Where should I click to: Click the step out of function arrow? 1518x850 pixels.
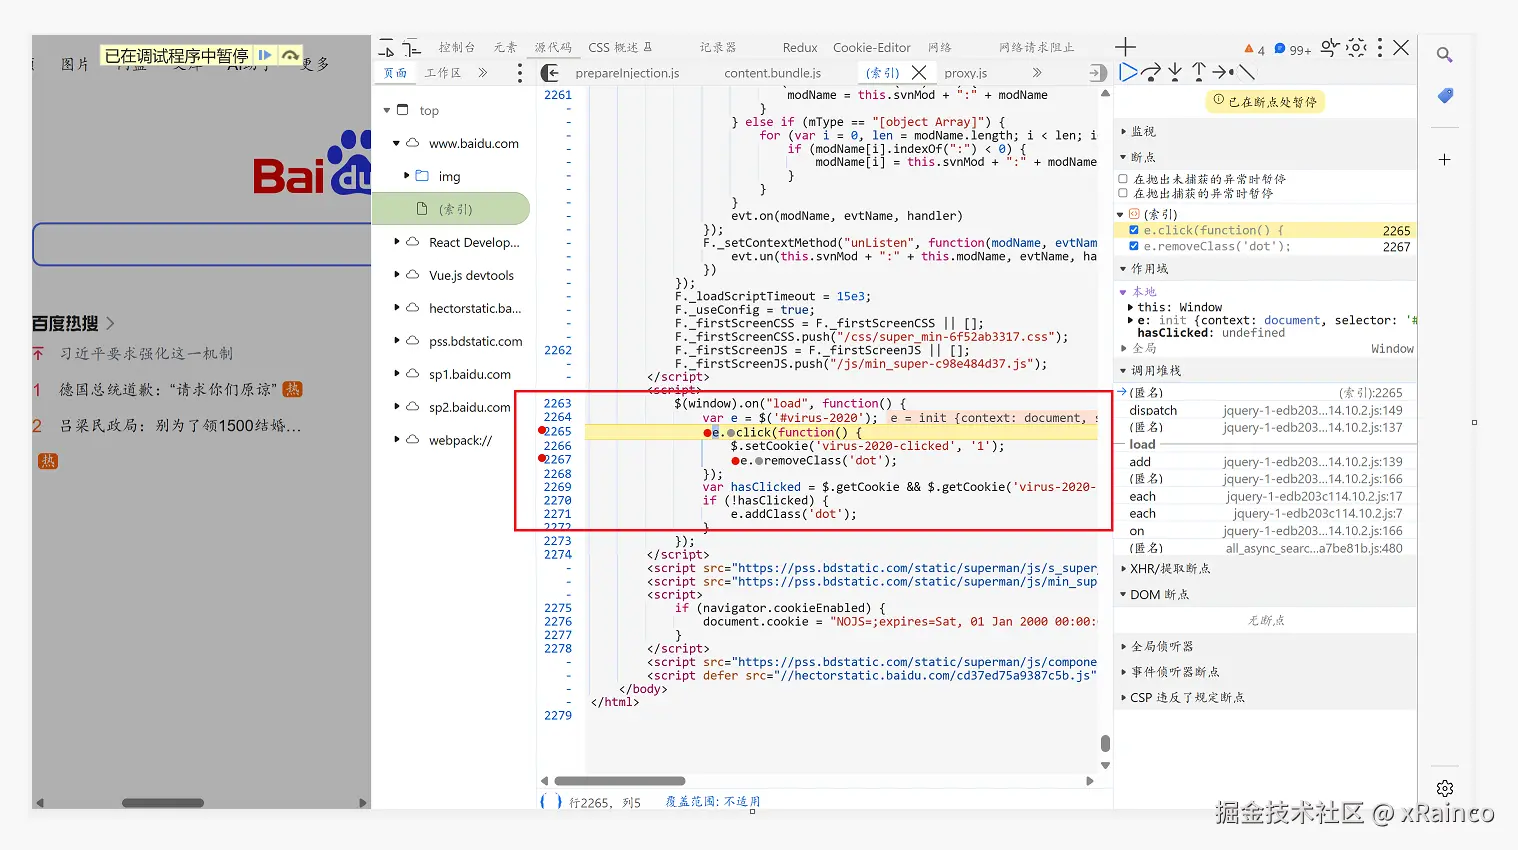(x=1199, y=72)
